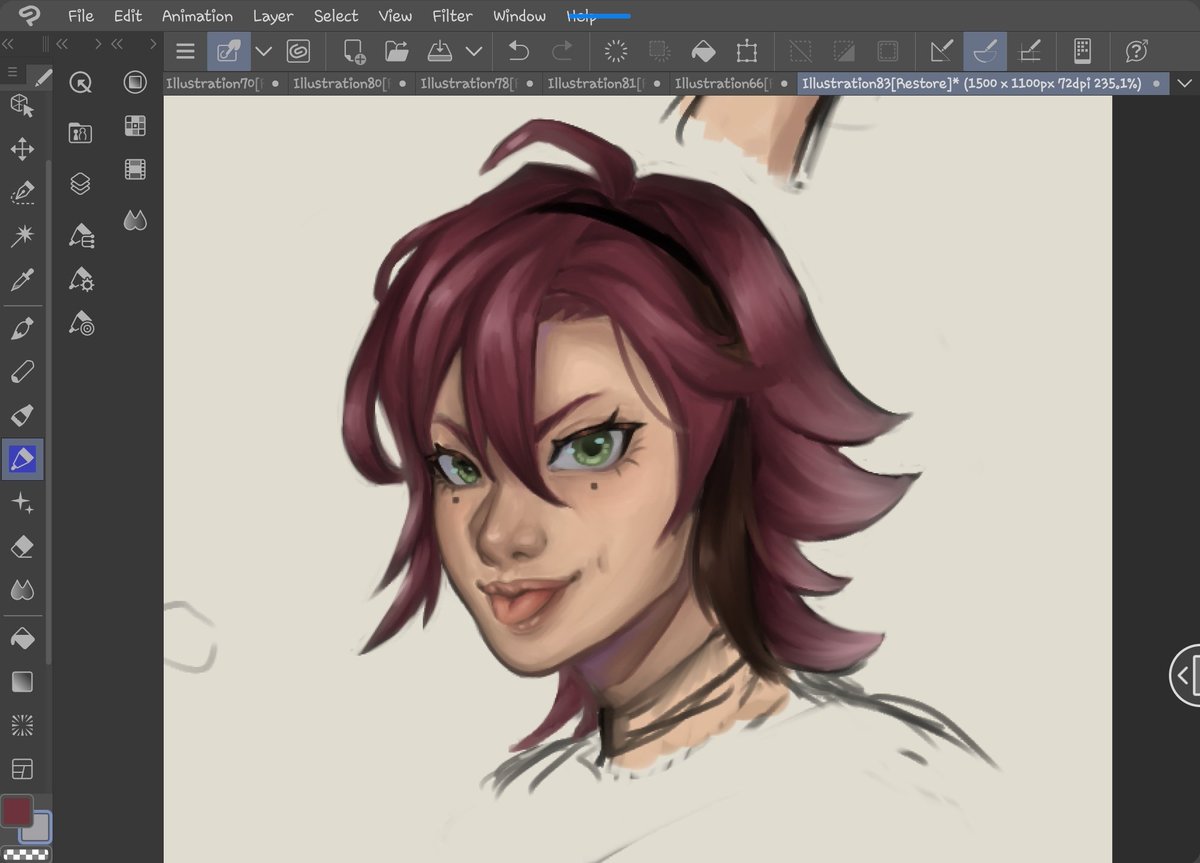Viewport: 1200px width, 863px height.
Task: Click the Redo arrow
Action: (563, 51)
